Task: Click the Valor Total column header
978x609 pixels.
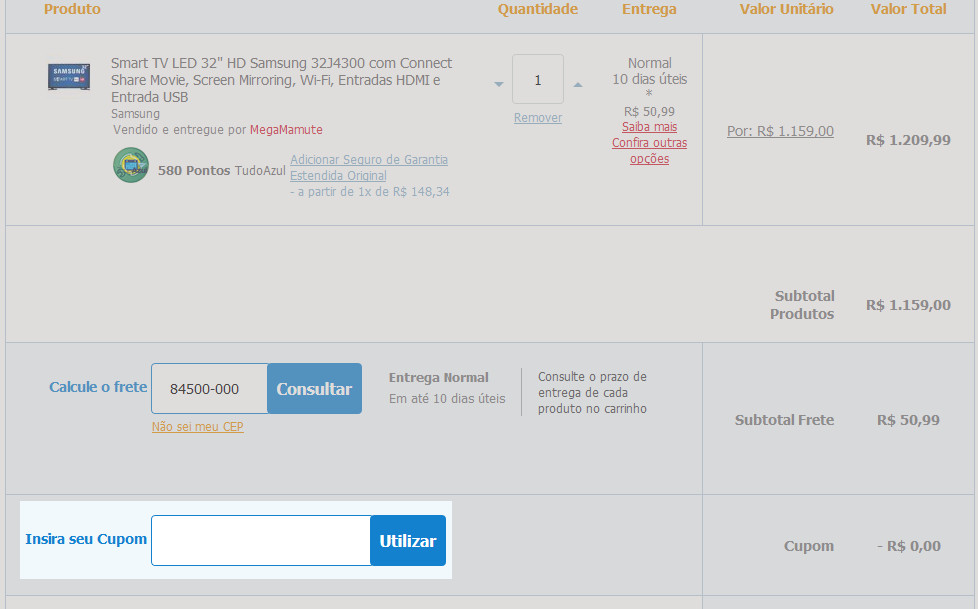Action: point(909,9)
